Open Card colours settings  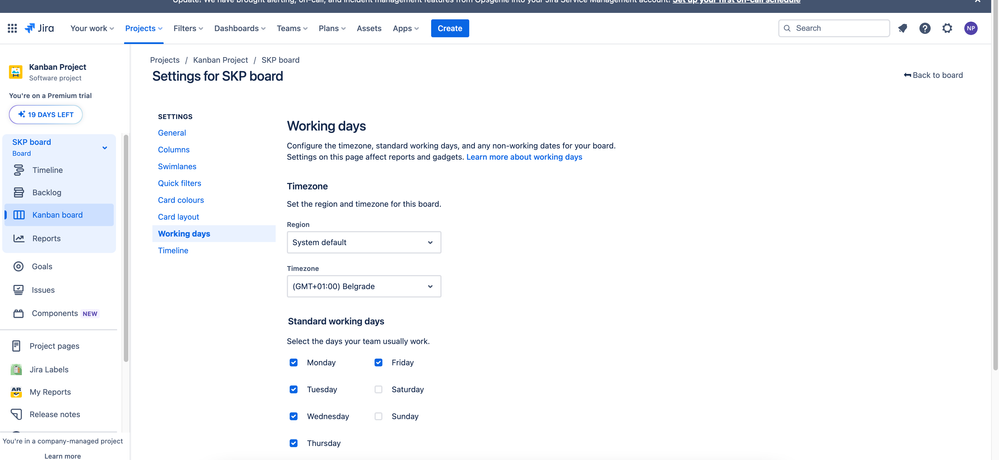181,200
